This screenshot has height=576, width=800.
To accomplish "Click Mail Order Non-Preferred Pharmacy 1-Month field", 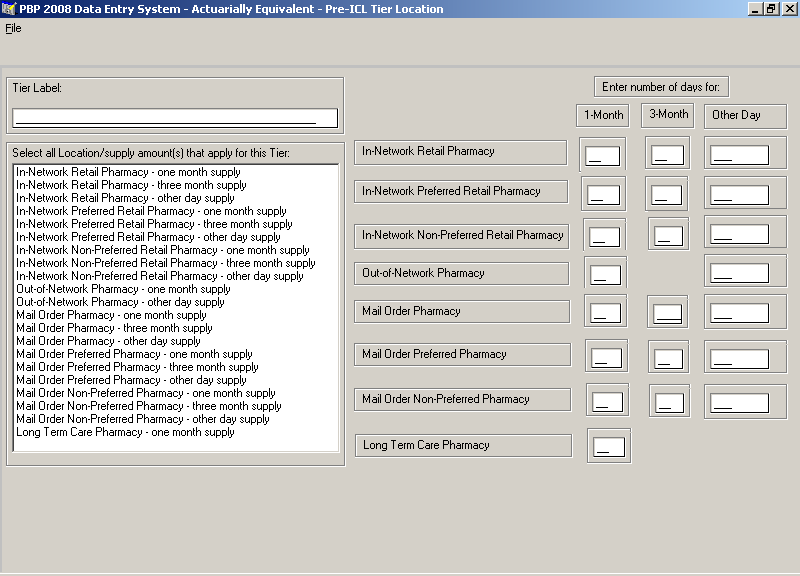I will tap(608, 402).
